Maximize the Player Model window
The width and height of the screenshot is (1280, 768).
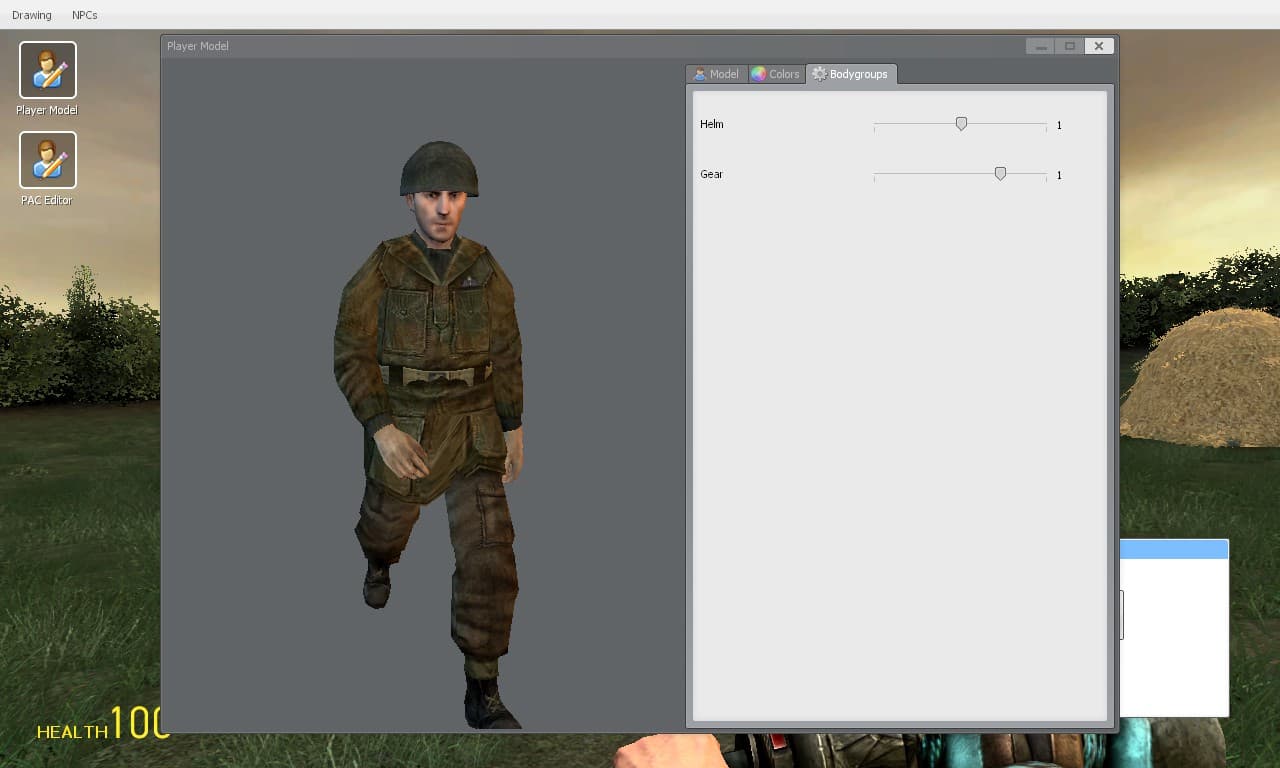coord(1069,46)
